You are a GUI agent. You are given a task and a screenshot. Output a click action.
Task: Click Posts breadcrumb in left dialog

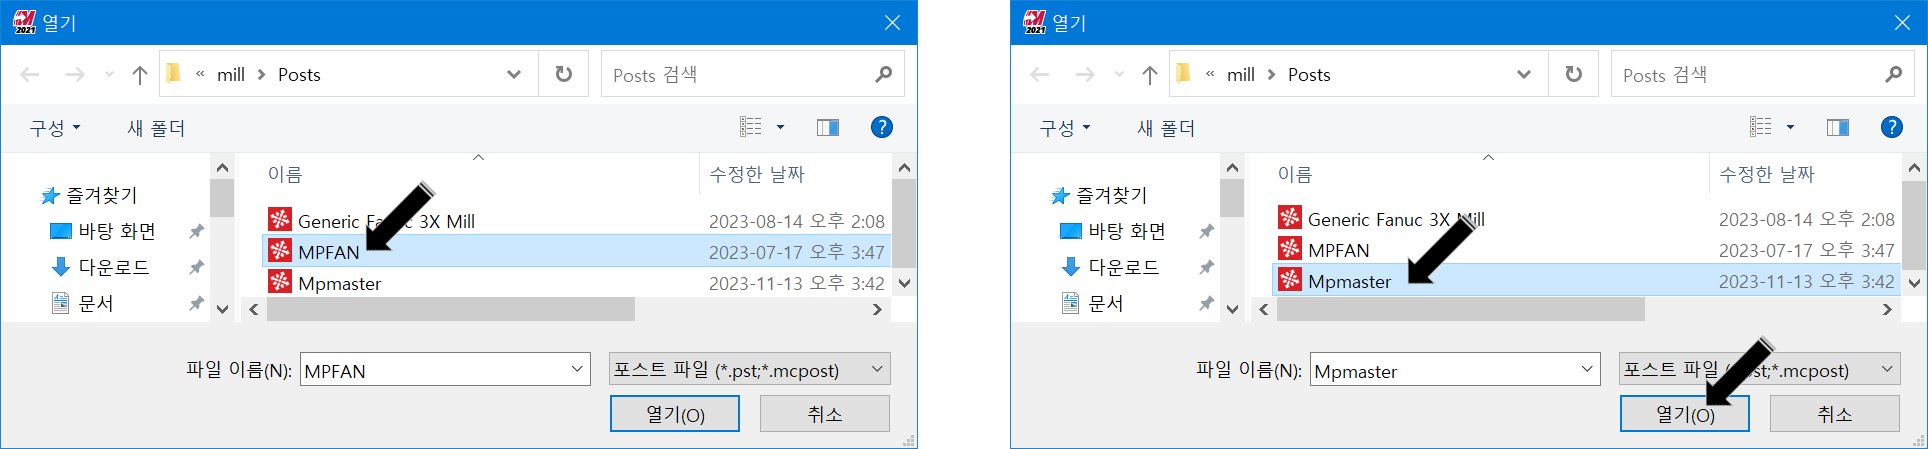pos(299,75)
